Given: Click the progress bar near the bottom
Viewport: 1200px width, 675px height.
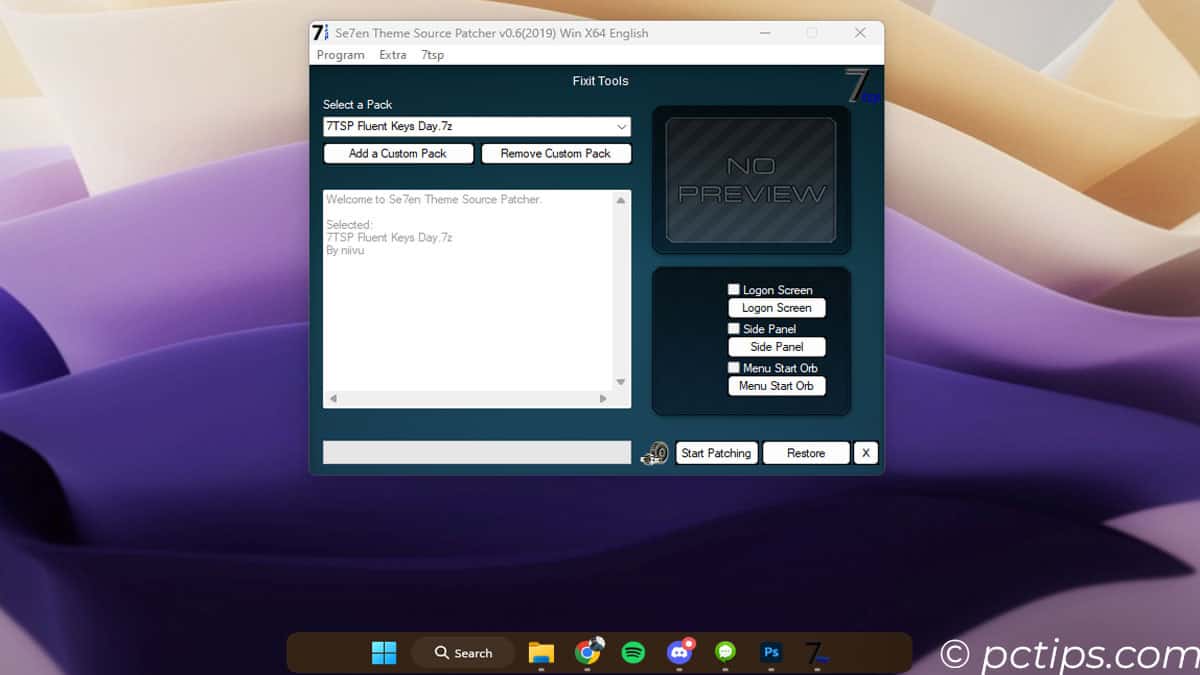Looking at the screenshot, I should click(476, 453).
